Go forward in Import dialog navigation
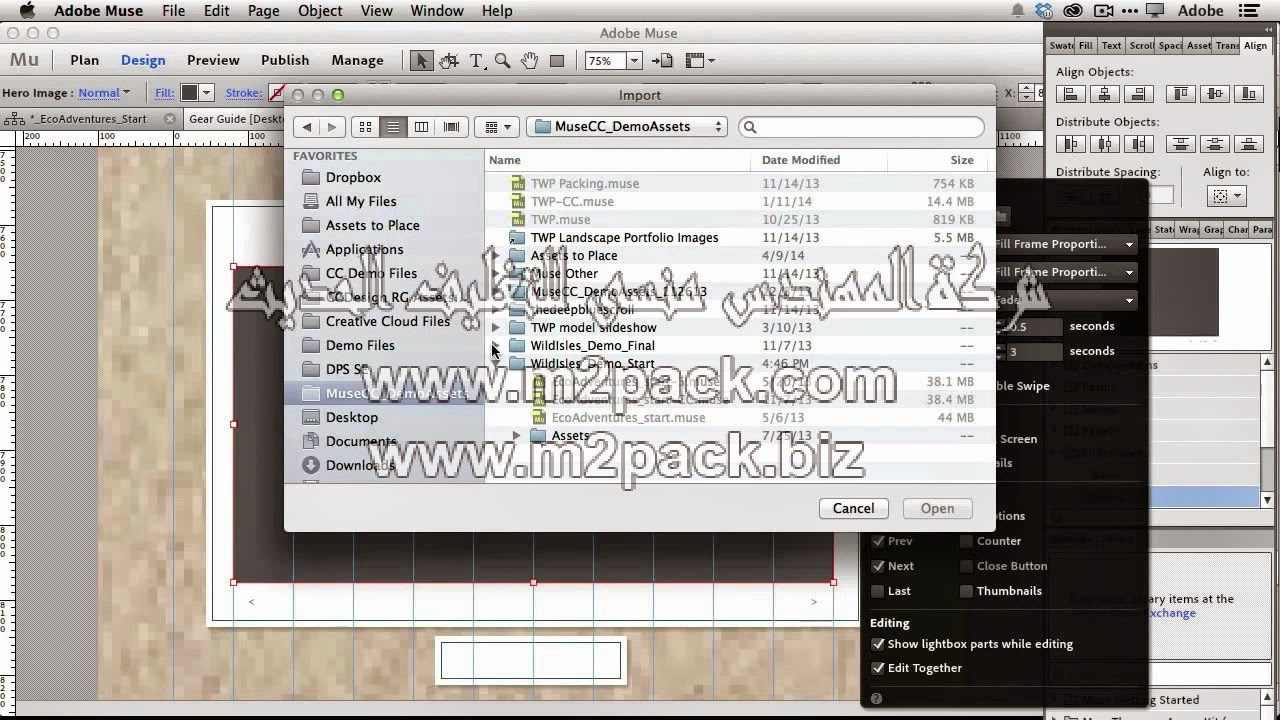The height and width of the screenshot is (720, 1280). point(332,127)
